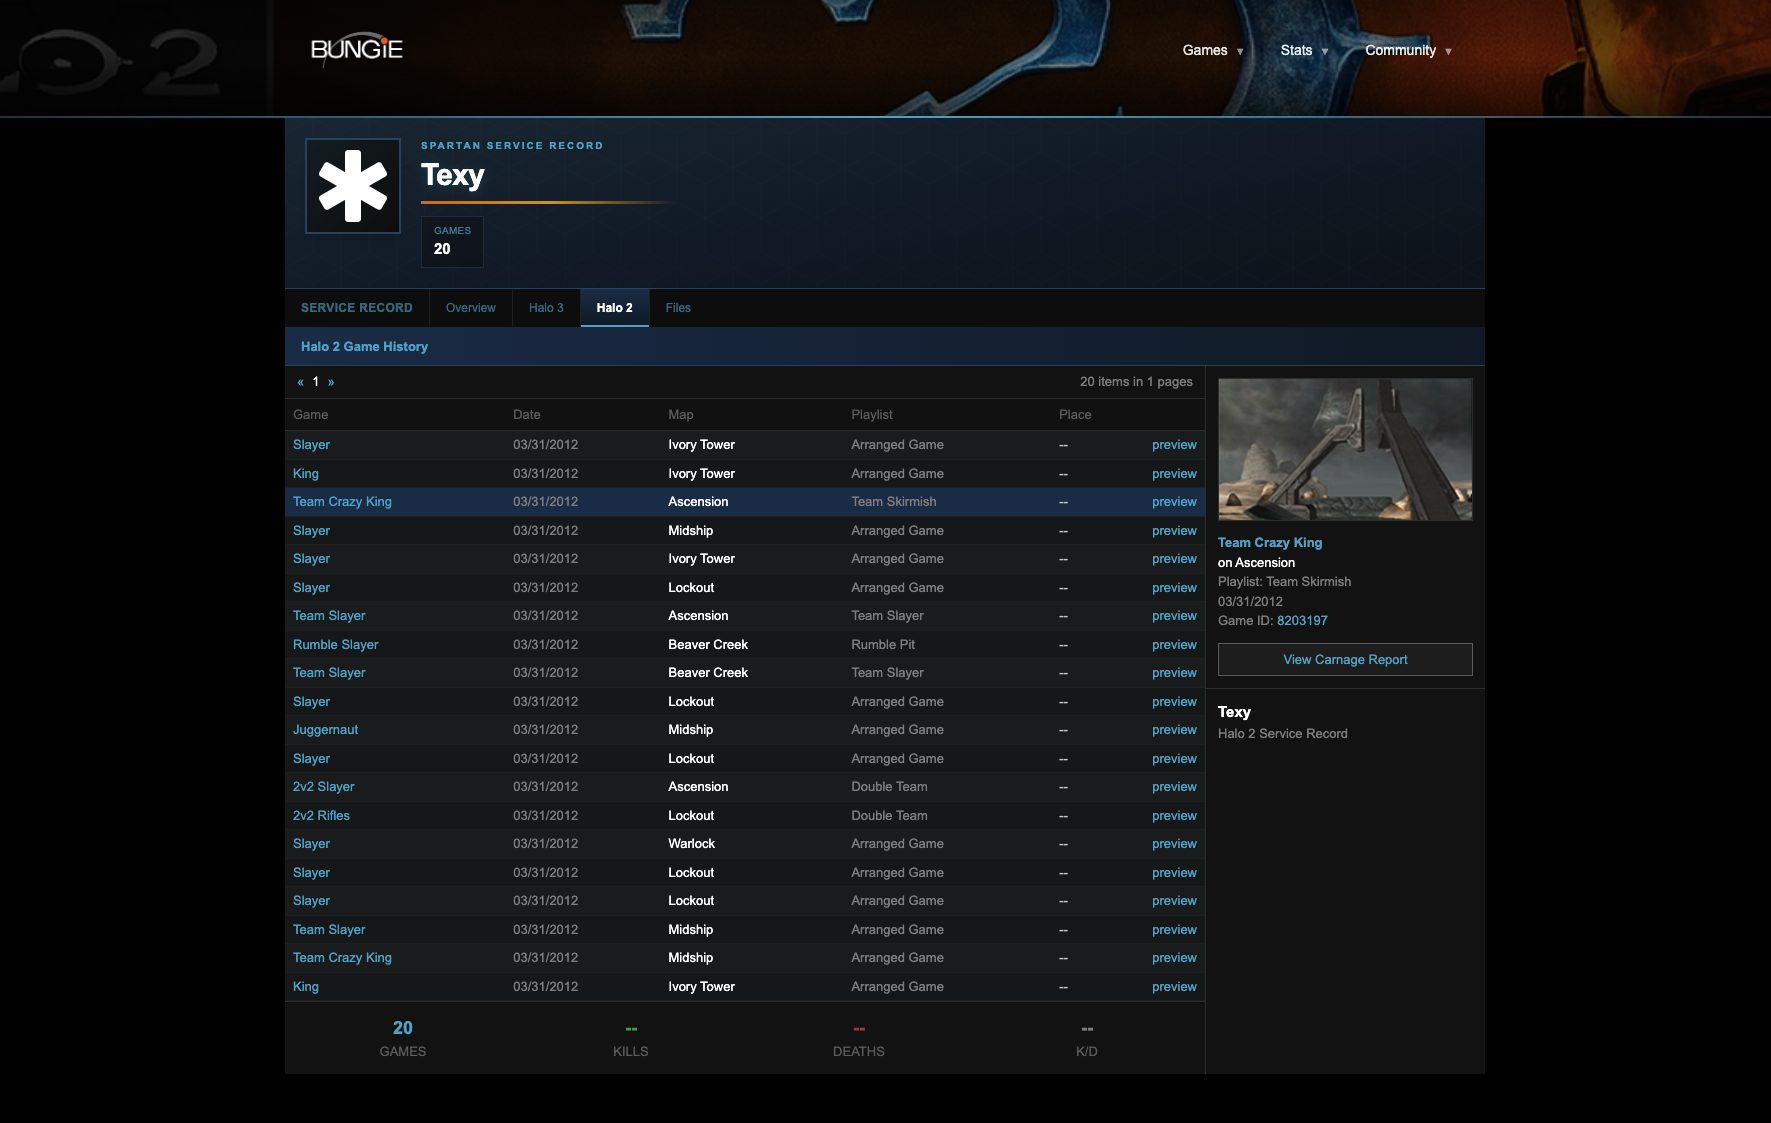
Task: Click the KILLS stat summary
Action: 631,1040
